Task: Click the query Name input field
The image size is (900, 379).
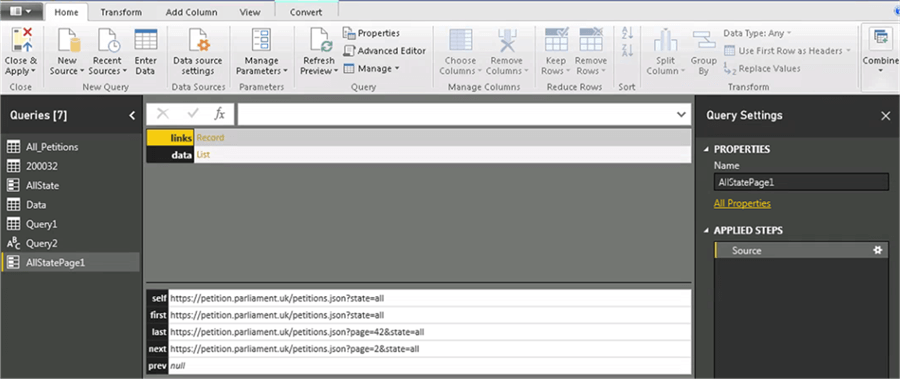Action: pyautogui.click(x=801, y=183)
